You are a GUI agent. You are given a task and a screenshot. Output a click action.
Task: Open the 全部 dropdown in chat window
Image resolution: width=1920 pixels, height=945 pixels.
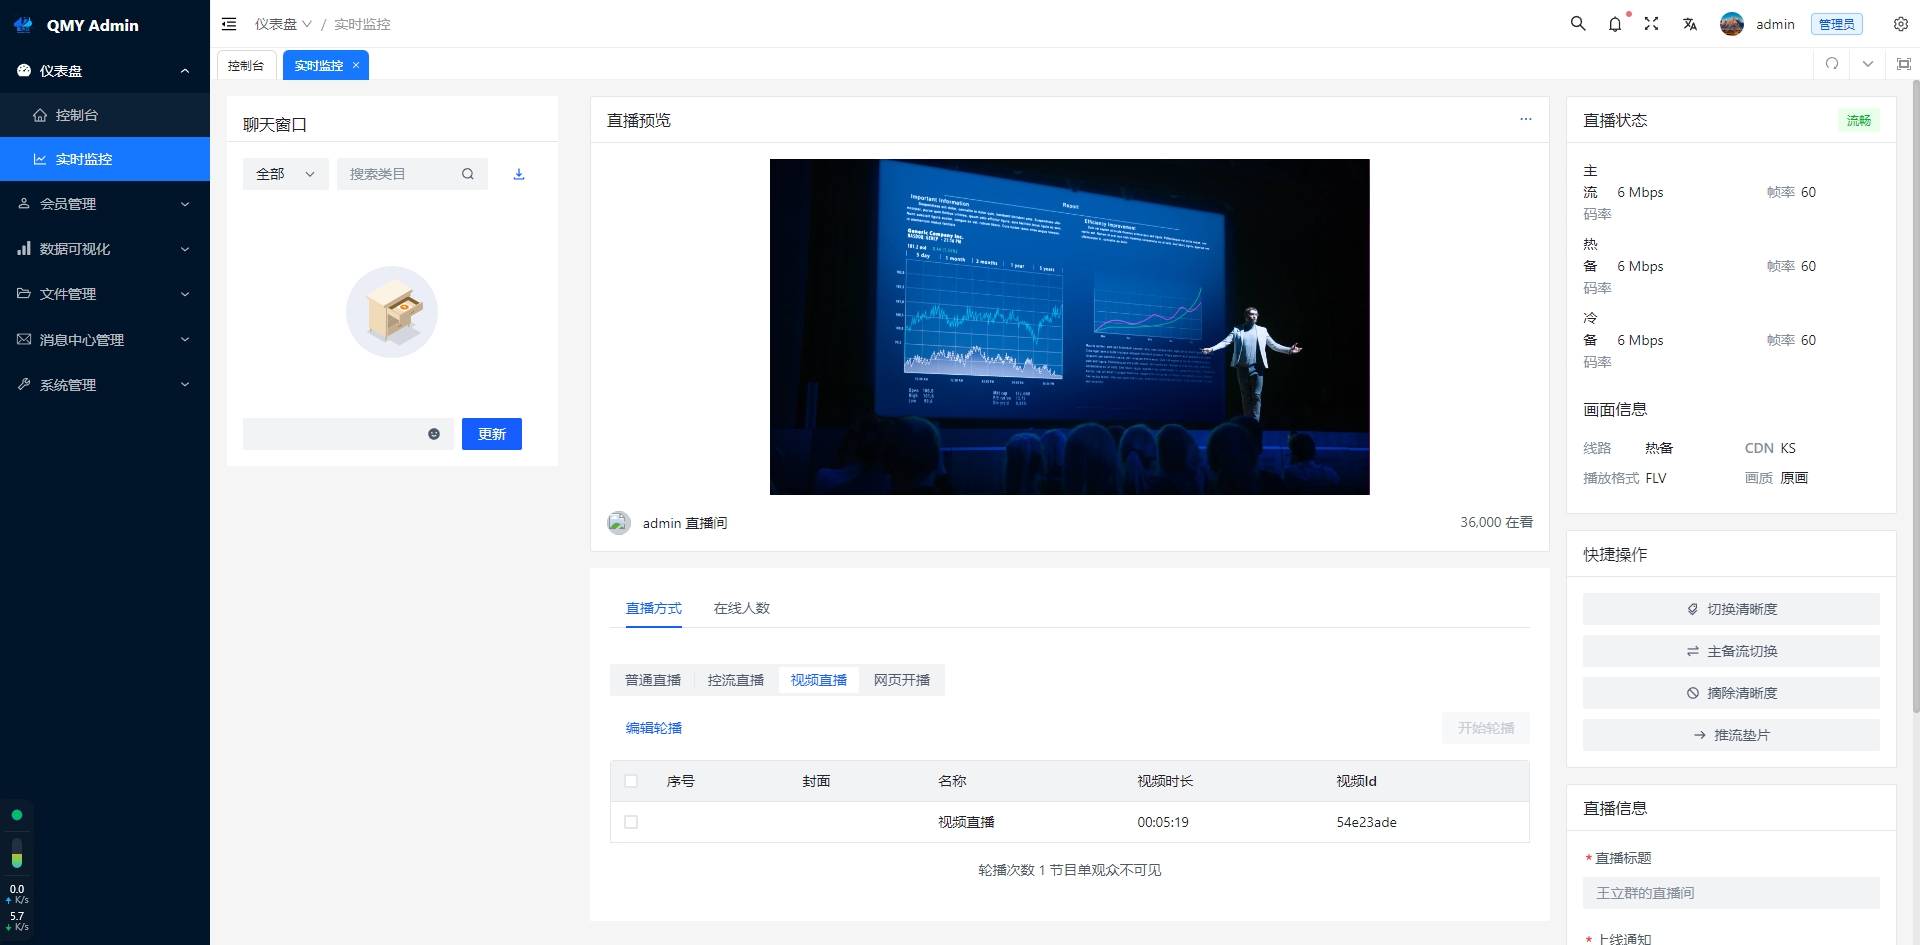point(286,174)
